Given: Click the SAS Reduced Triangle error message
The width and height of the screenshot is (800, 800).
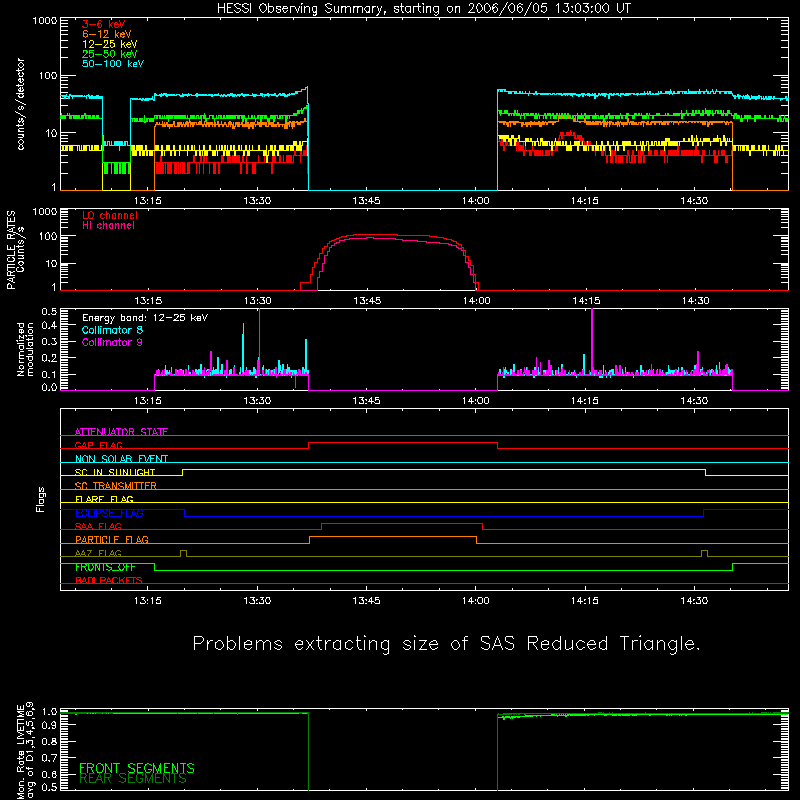Looking at the screenshot, I should (x=446, y=644).
